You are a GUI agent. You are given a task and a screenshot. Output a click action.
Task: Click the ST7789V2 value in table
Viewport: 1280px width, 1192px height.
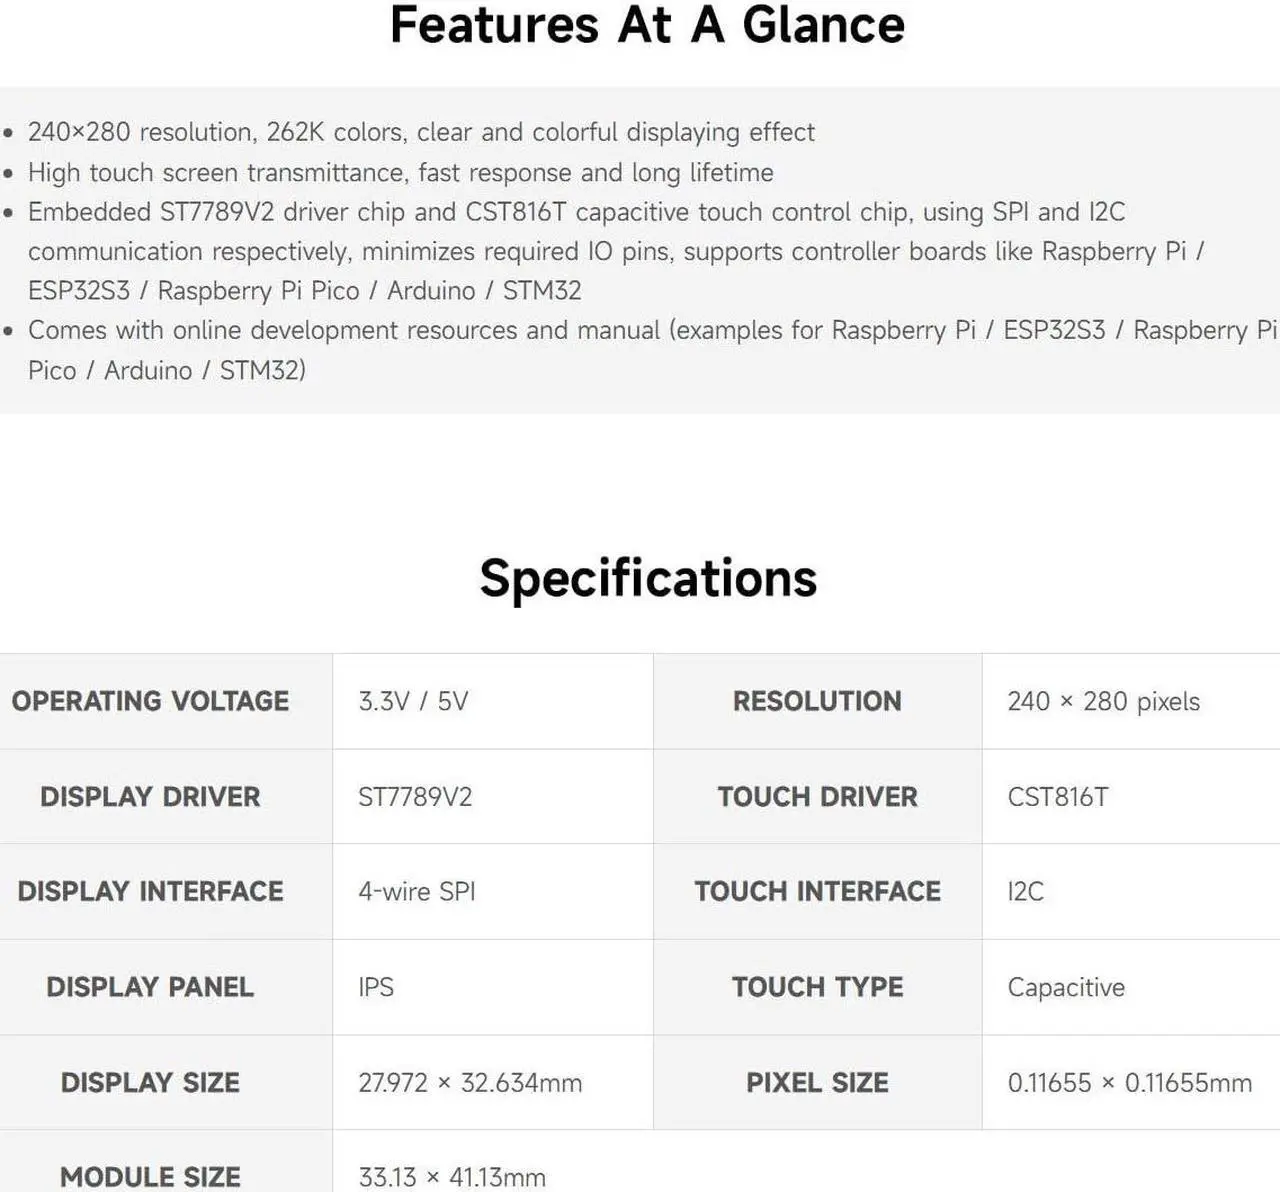click(x=415, y=797)
